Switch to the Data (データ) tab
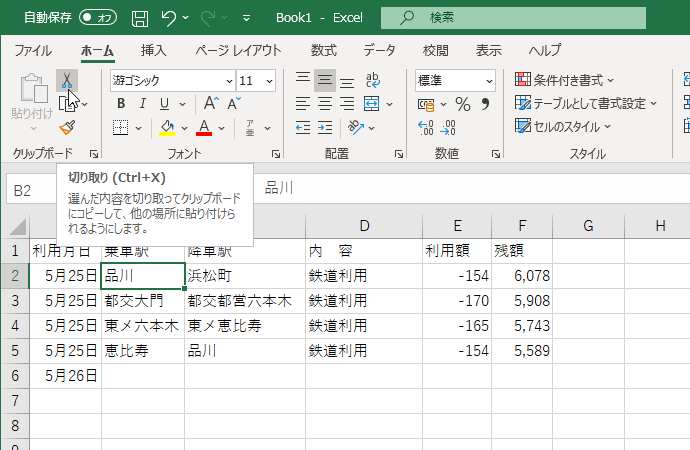This screenshot has width=690, height=450. (x=379, y=50)
